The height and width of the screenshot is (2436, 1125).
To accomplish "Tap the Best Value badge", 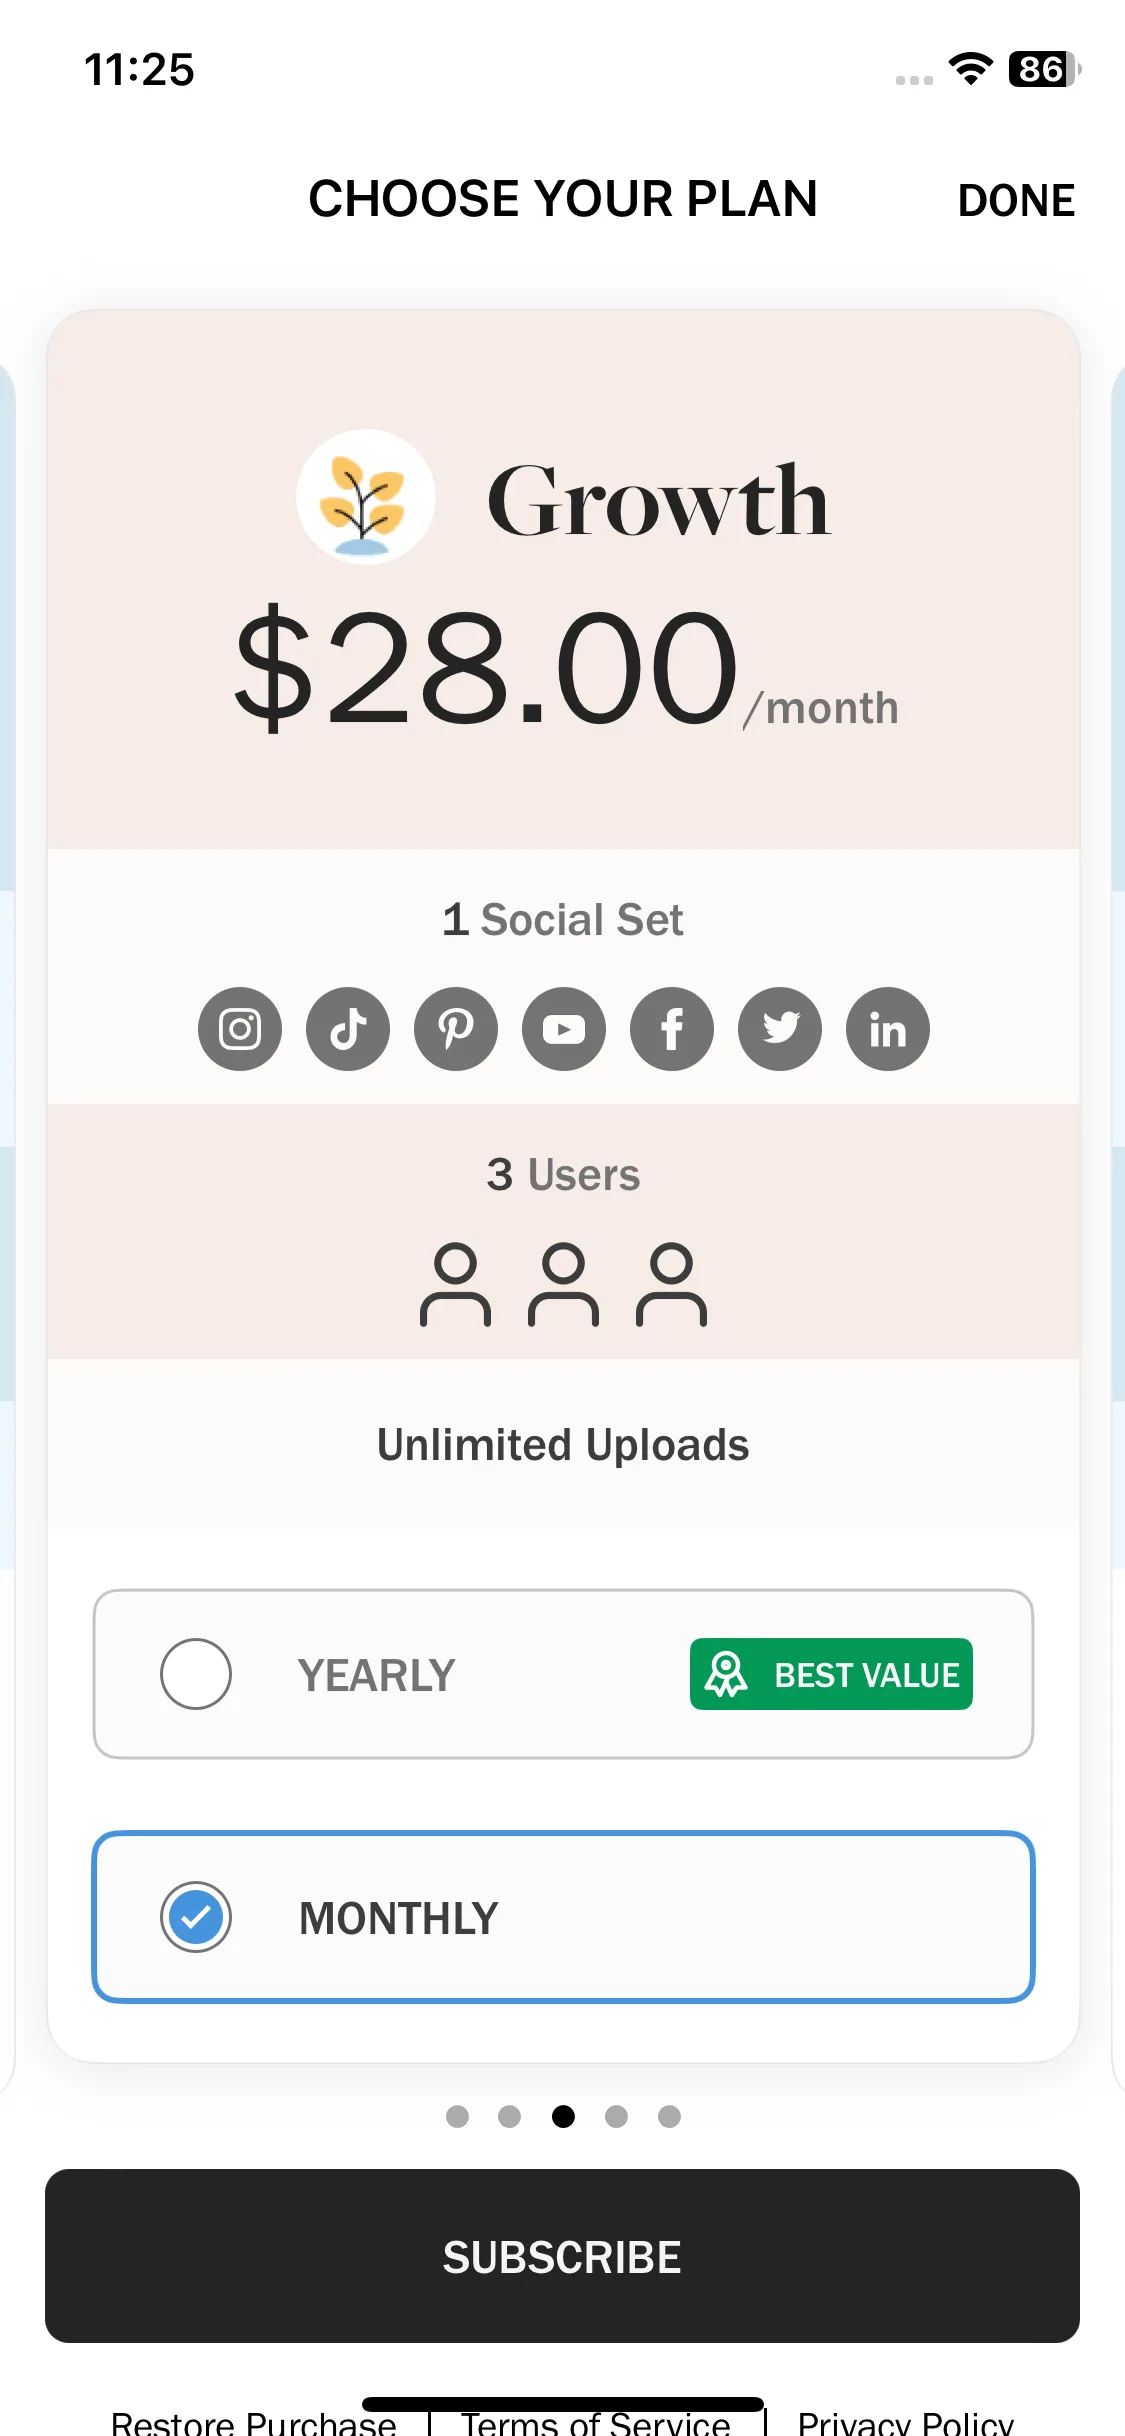I will tap(831, 1674).
